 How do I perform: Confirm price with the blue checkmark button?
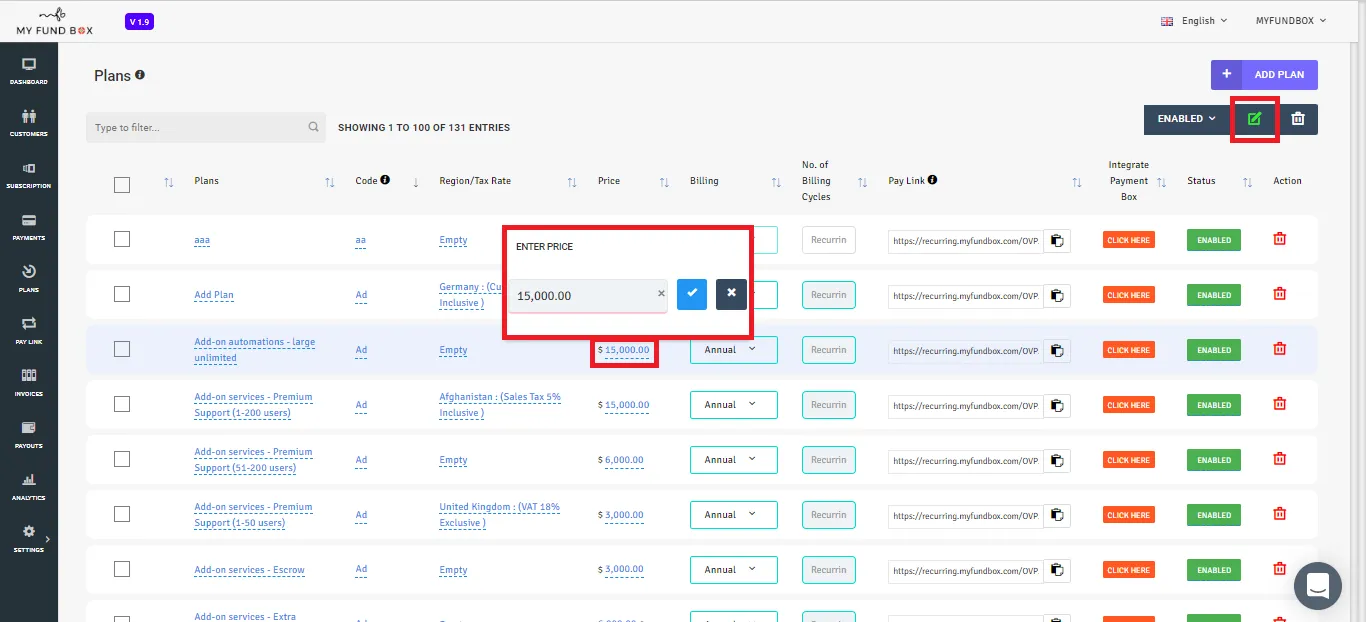(x=692, y=294)
